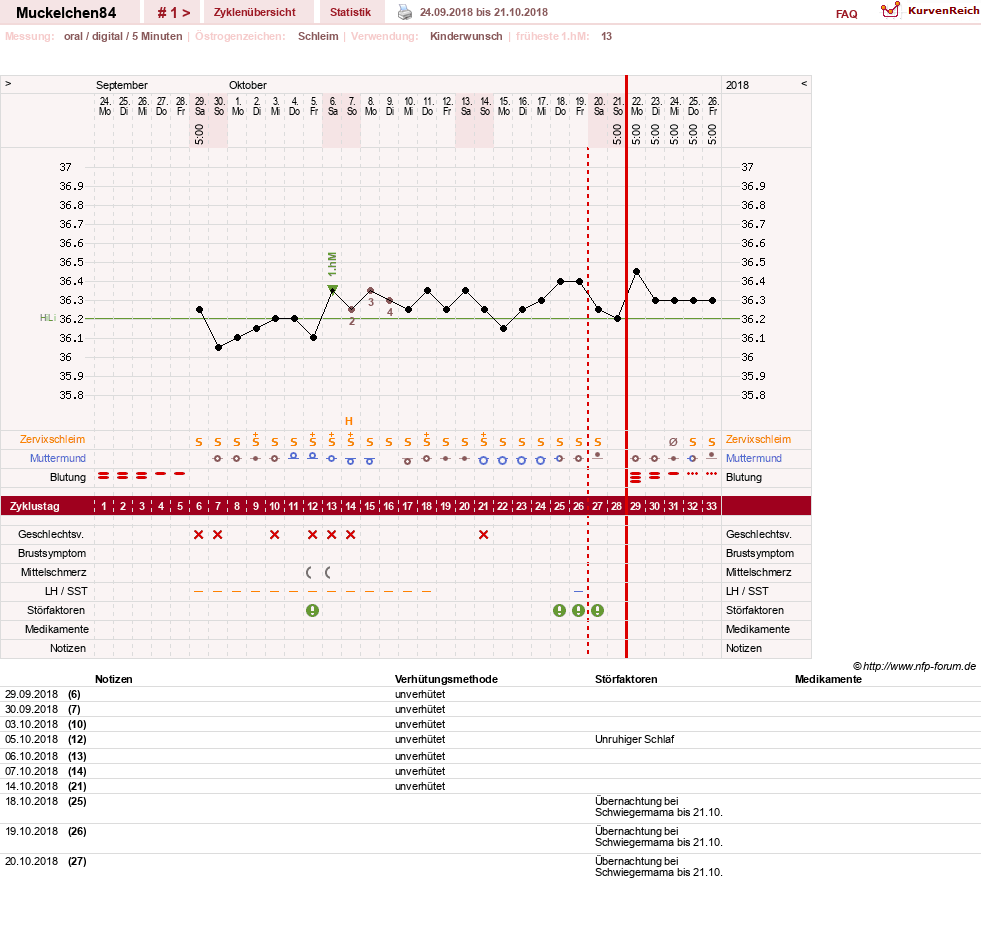Image resolution: width=981 pixels, height=940 pixels.
Task: Click the green Störfaktoren icon on cycle day 12
Action: (x=312, y=610)
